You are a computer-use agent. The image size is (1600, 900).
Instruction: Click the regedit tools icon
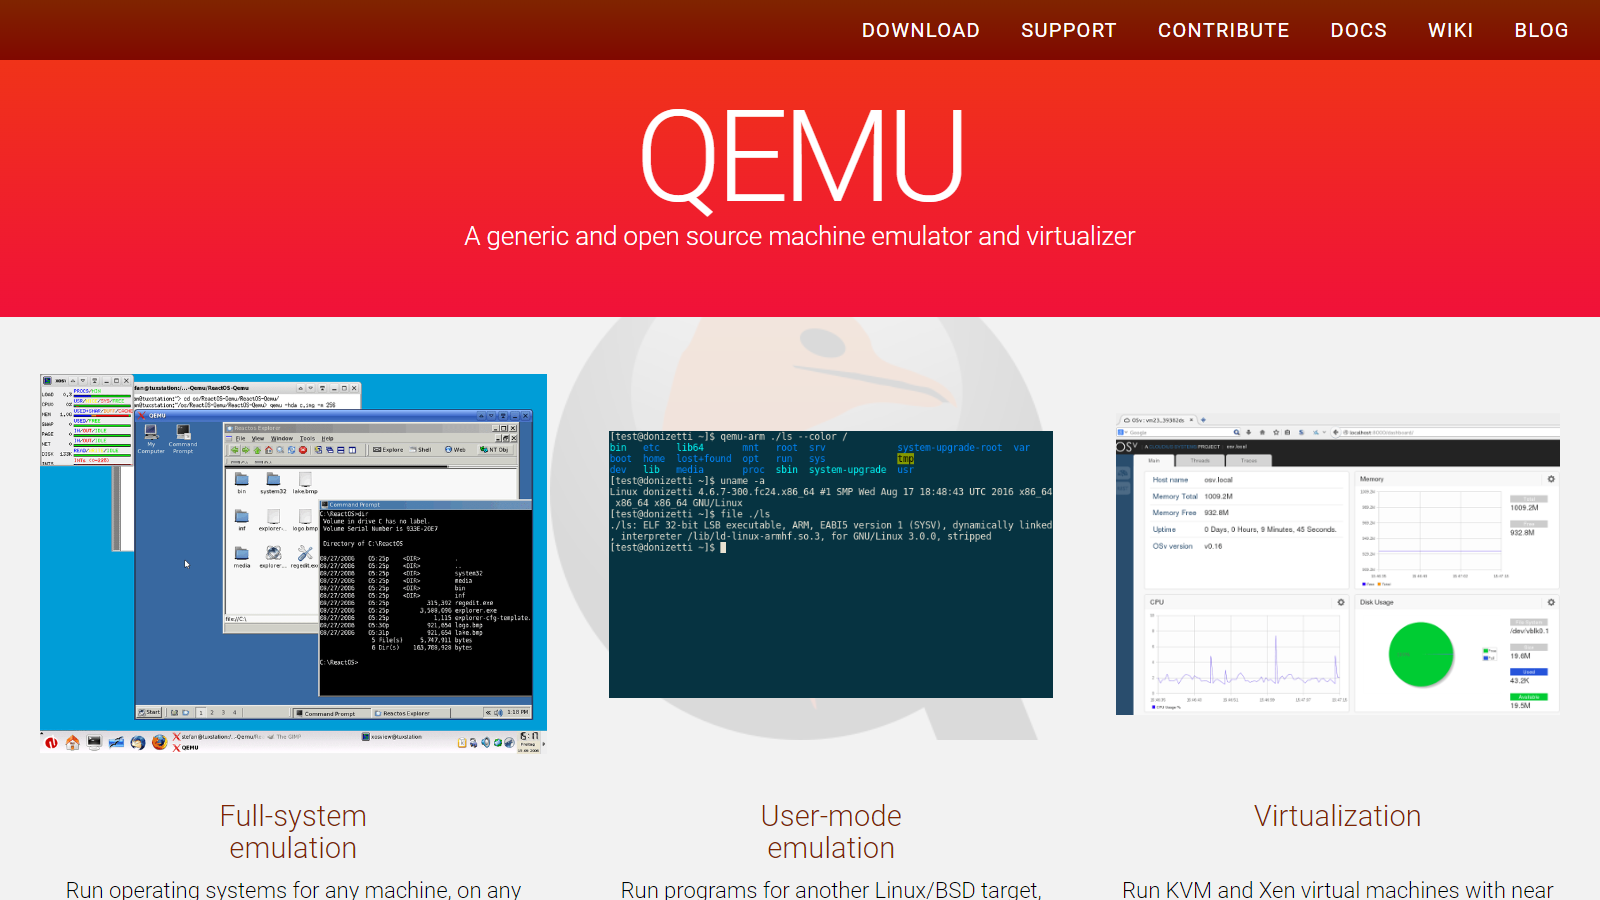(x=305, y=554)
